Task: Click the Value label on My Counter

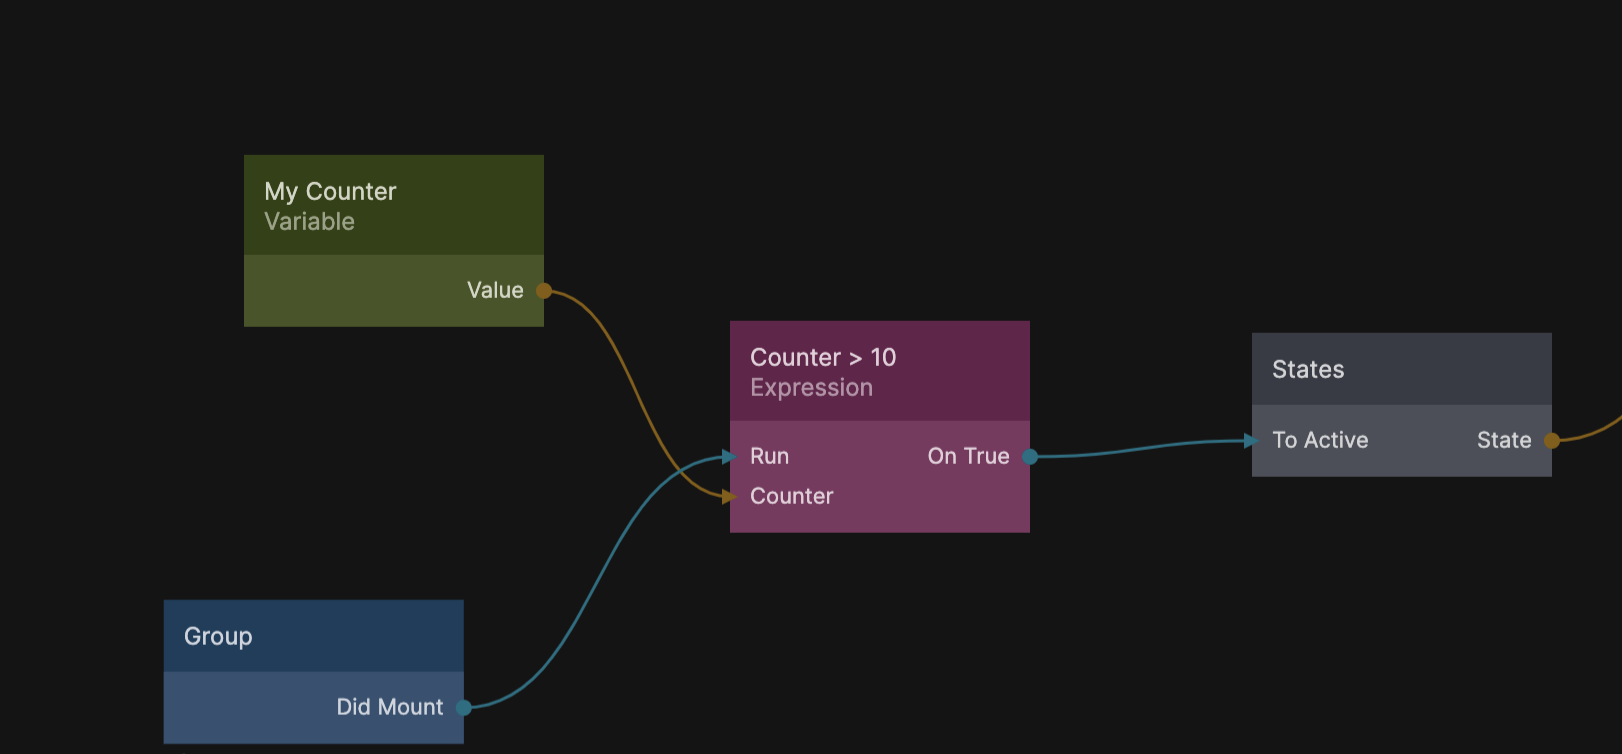Action: click(495, 291)
